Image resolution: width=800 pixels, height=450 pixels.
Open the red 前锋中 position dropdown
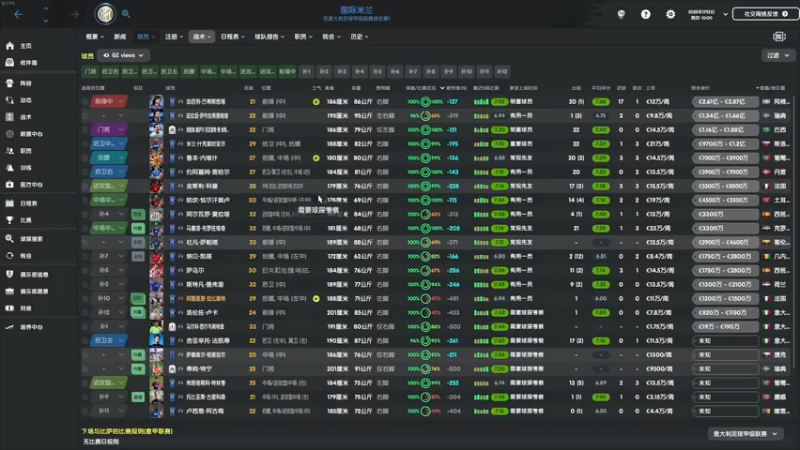109,102
